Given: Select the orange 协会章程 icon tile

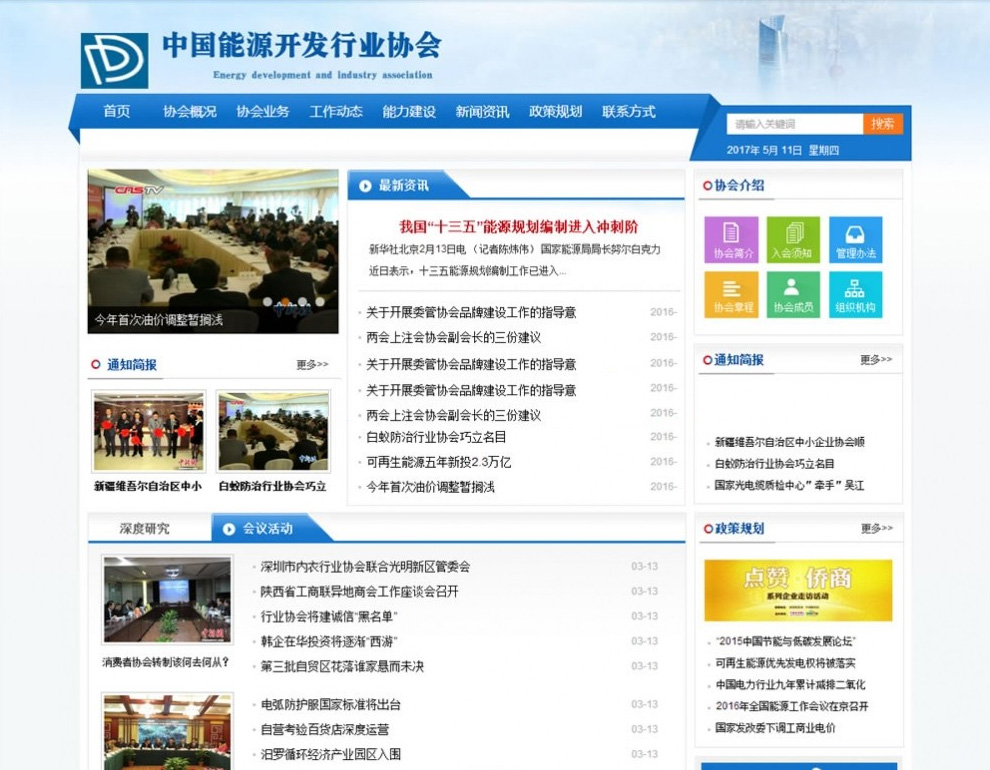Looking at the screenshot, I should point(731,294).
